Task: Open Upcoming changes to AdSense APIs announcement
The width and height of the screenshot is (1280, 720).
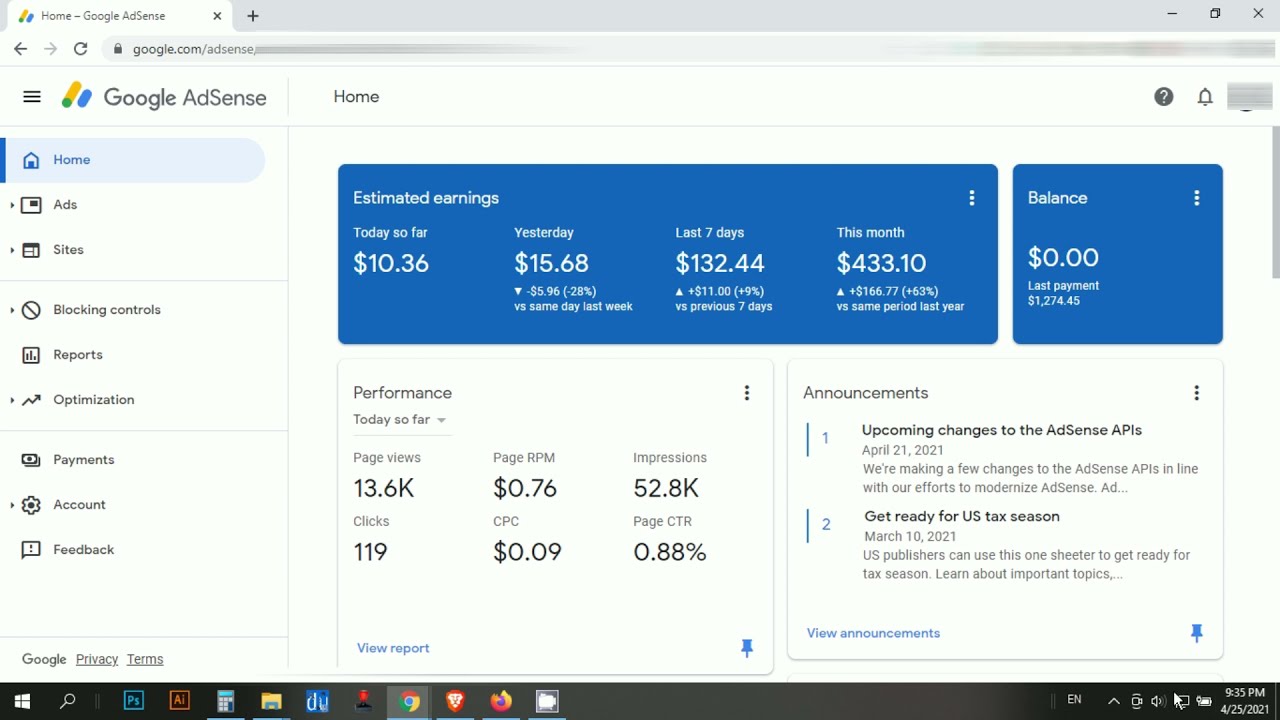Action: (x=1002, y=430)
